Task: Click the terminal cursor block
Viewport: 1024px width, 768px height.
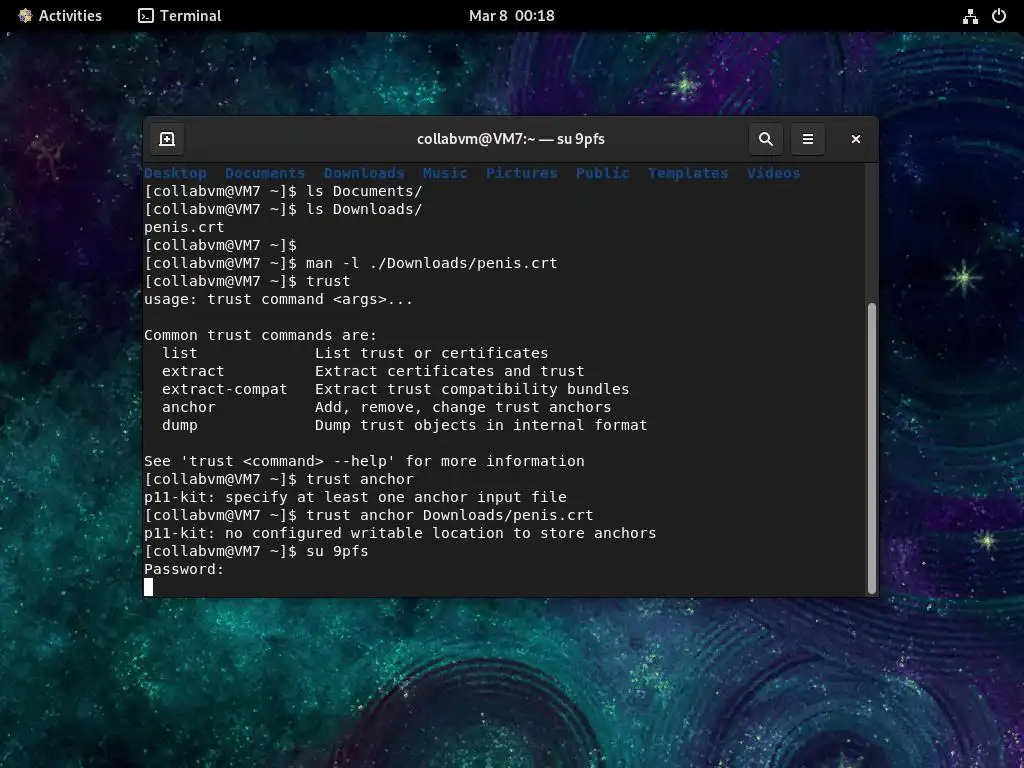Action: click(149, 587)
